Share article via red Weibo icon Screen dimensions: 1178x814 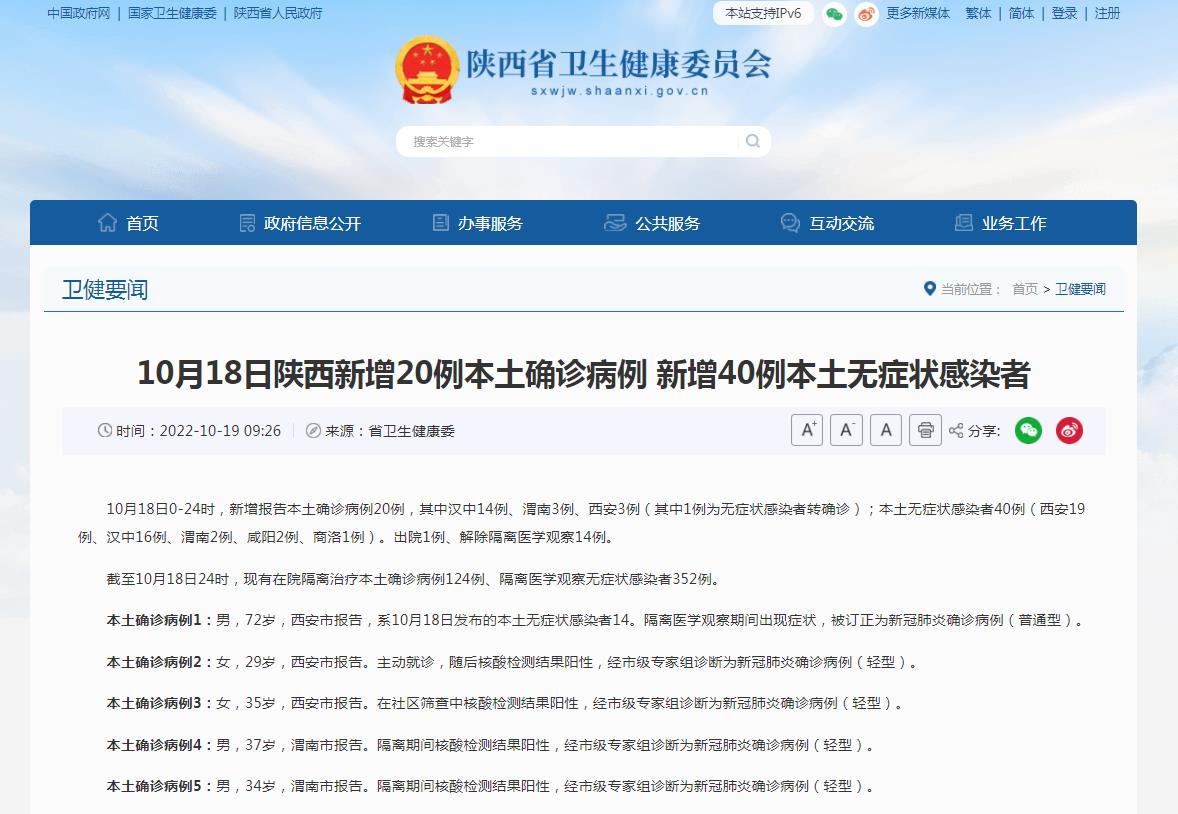pyautogui.click(x=1069, y=430)
